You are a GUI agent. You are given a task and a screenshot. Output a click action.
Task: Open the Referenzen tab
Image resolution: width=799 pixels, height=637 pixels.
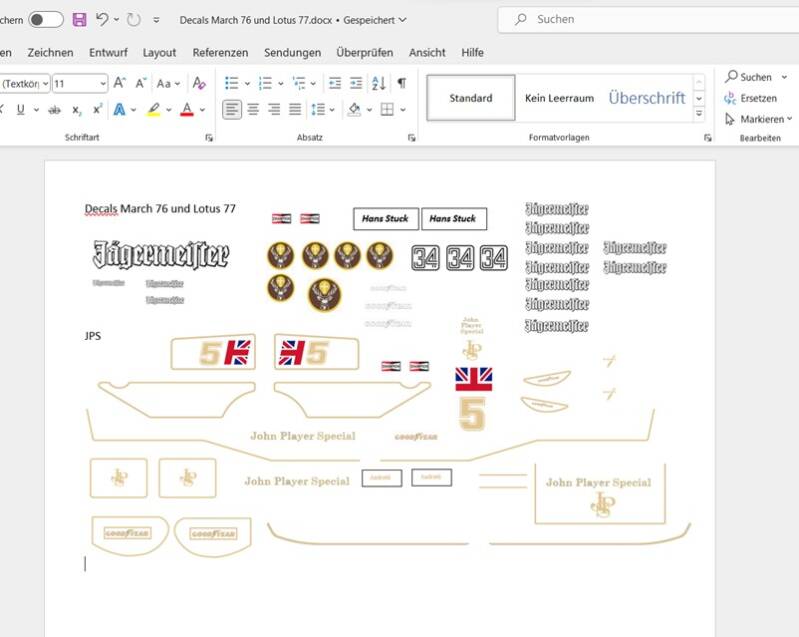(x=220, y=52)
